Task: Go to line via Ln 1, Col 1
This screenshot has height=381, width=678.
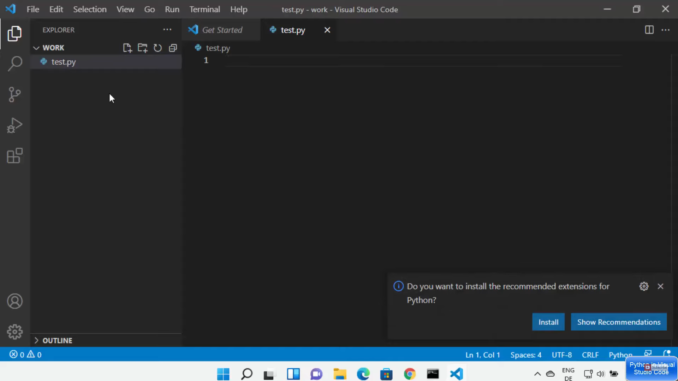Action: pyautogui.click(x=483, y=355)
